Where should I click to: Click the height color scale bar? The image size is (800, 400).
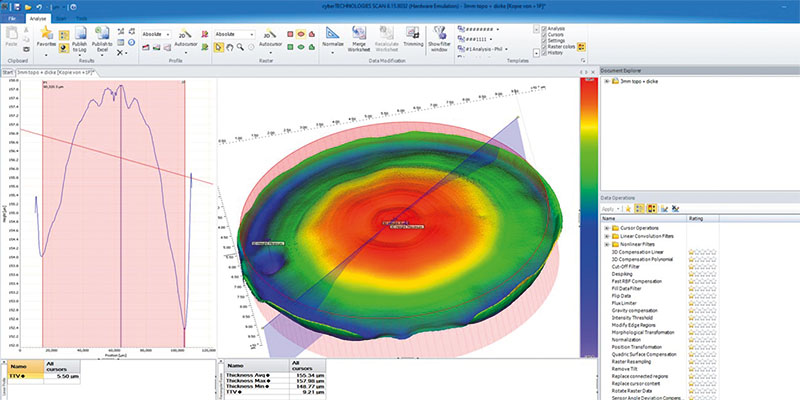(588, 218)
